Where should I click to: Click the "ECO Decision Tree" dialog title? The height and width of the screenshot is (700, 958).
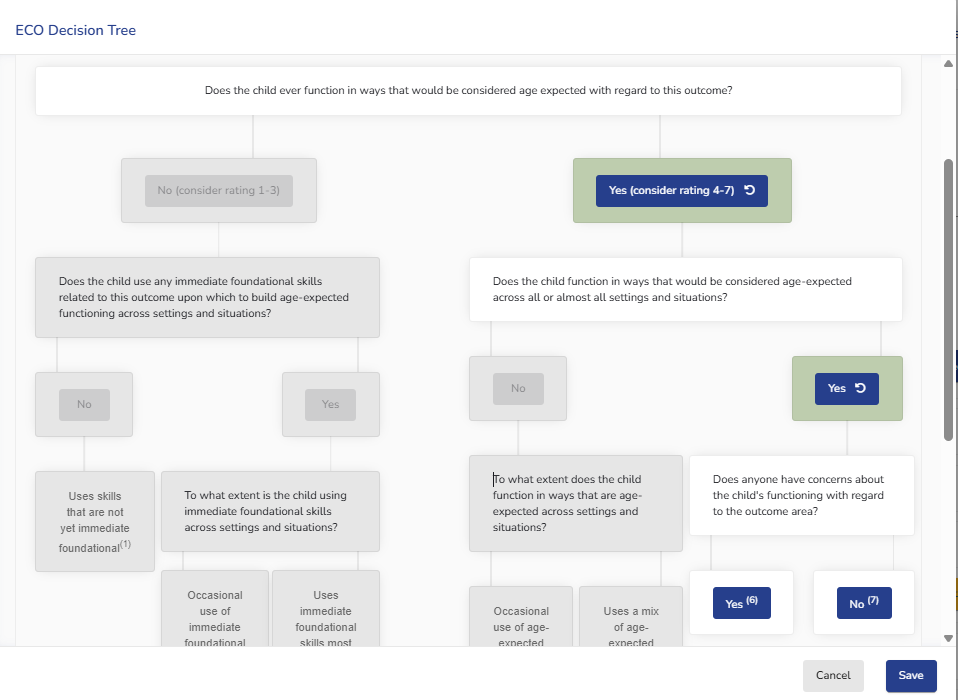(76, 30)
